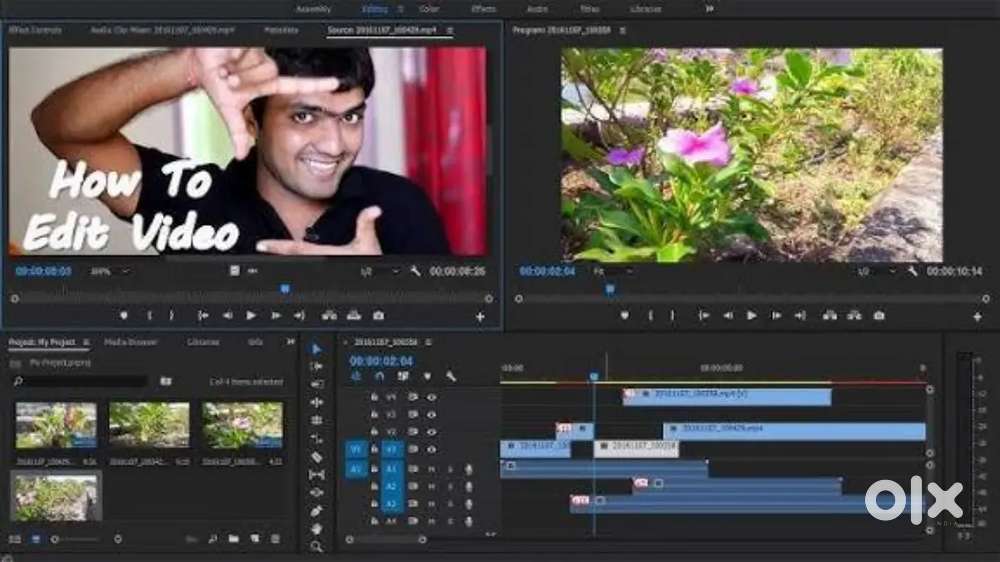Select the Razor tool in tools panel

tap(317, 456)
